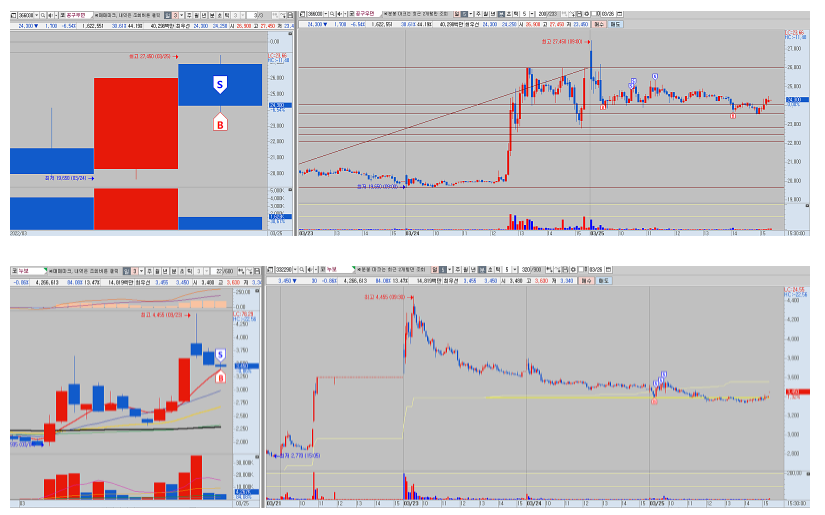
Task: Select 일 (daily) period in bottom-left chart
Action: click(126, 271)
